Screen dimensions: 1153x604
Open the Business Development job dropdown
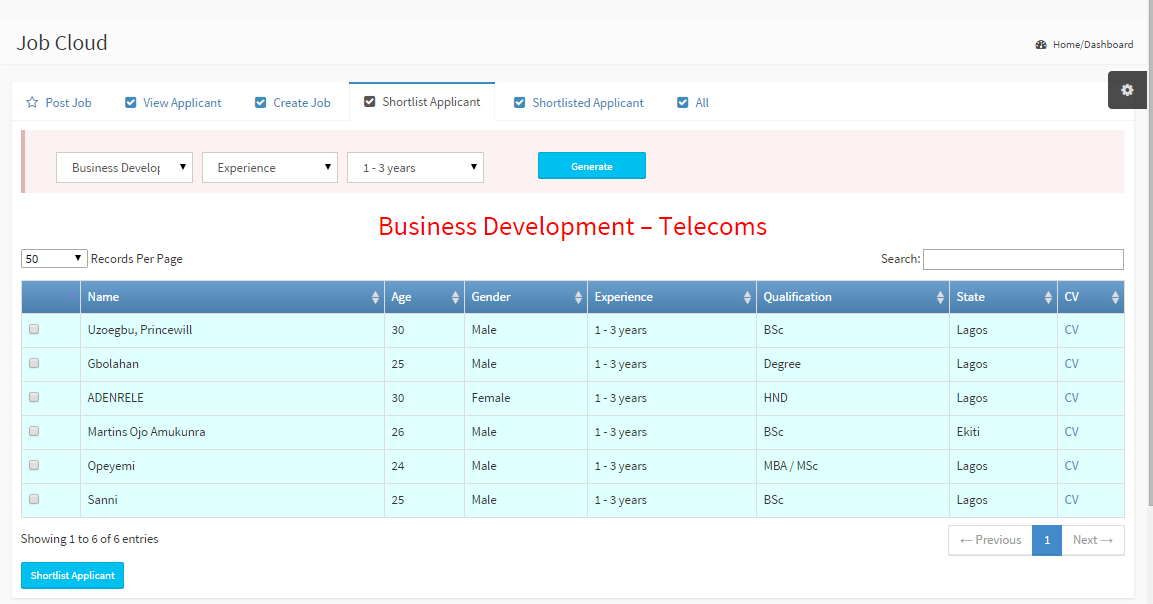[124, 168]
